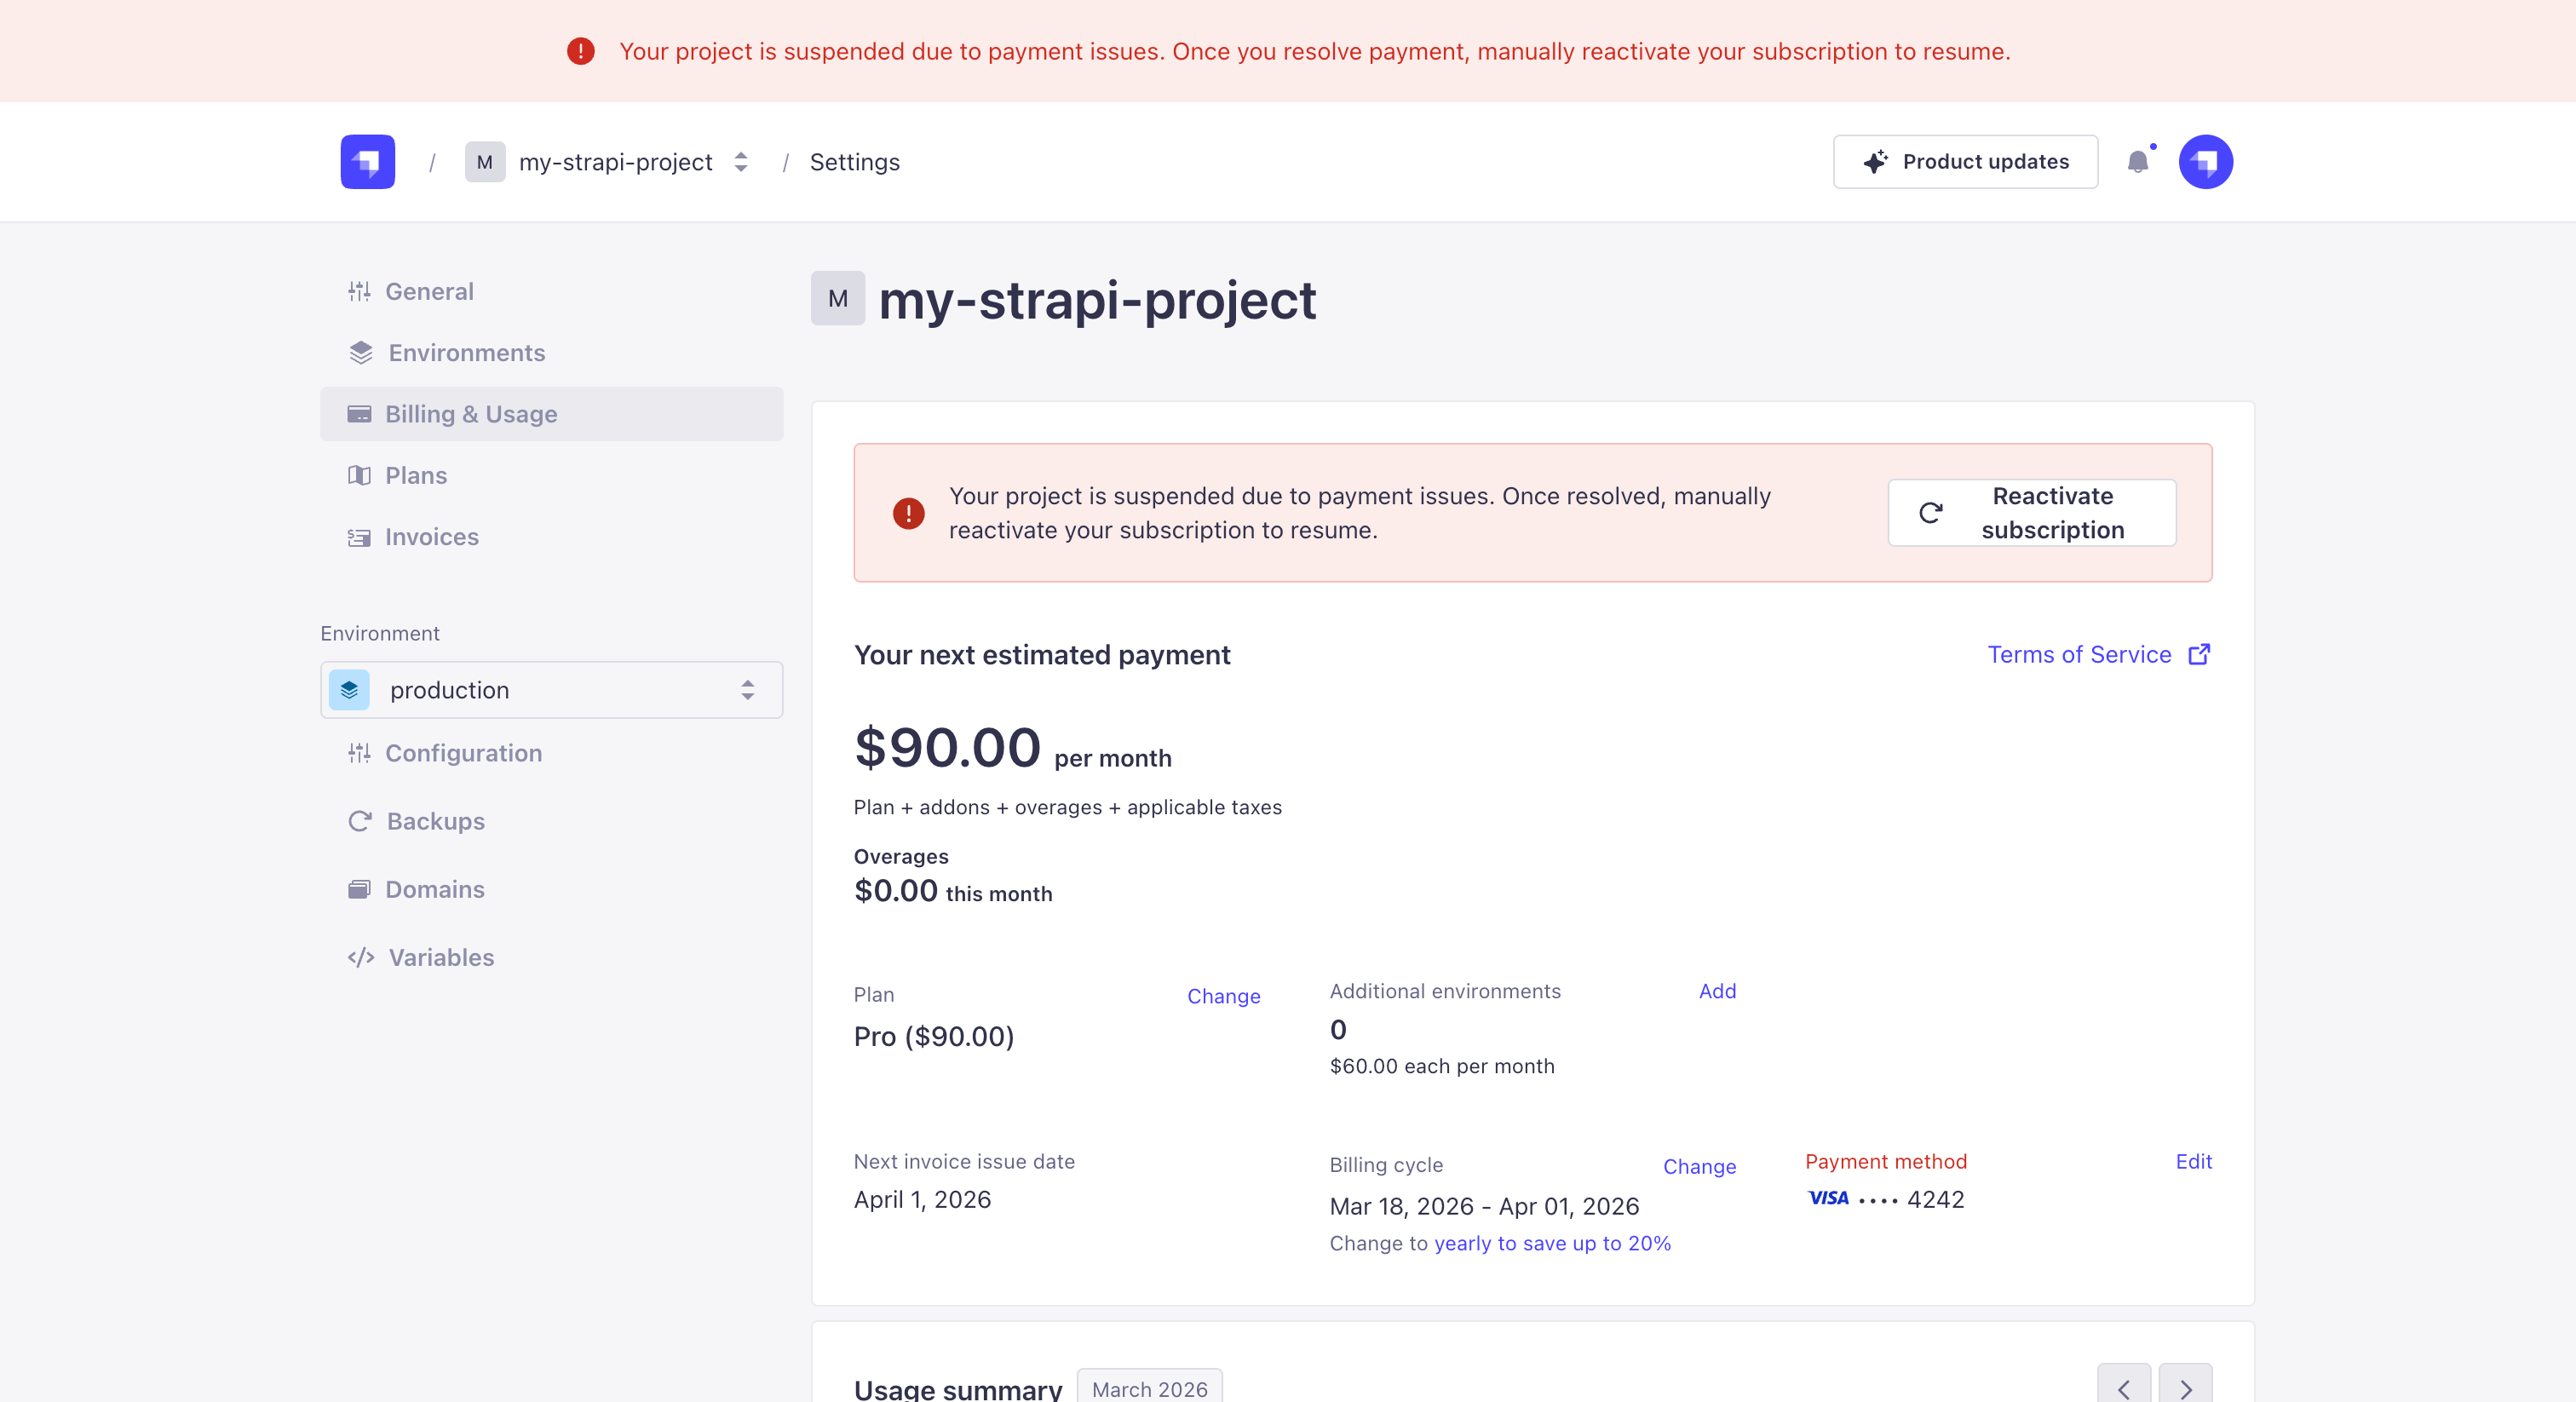Click the Terms of Service external link icon
Screen dimensions: 2576x1402
[2199, 654]
